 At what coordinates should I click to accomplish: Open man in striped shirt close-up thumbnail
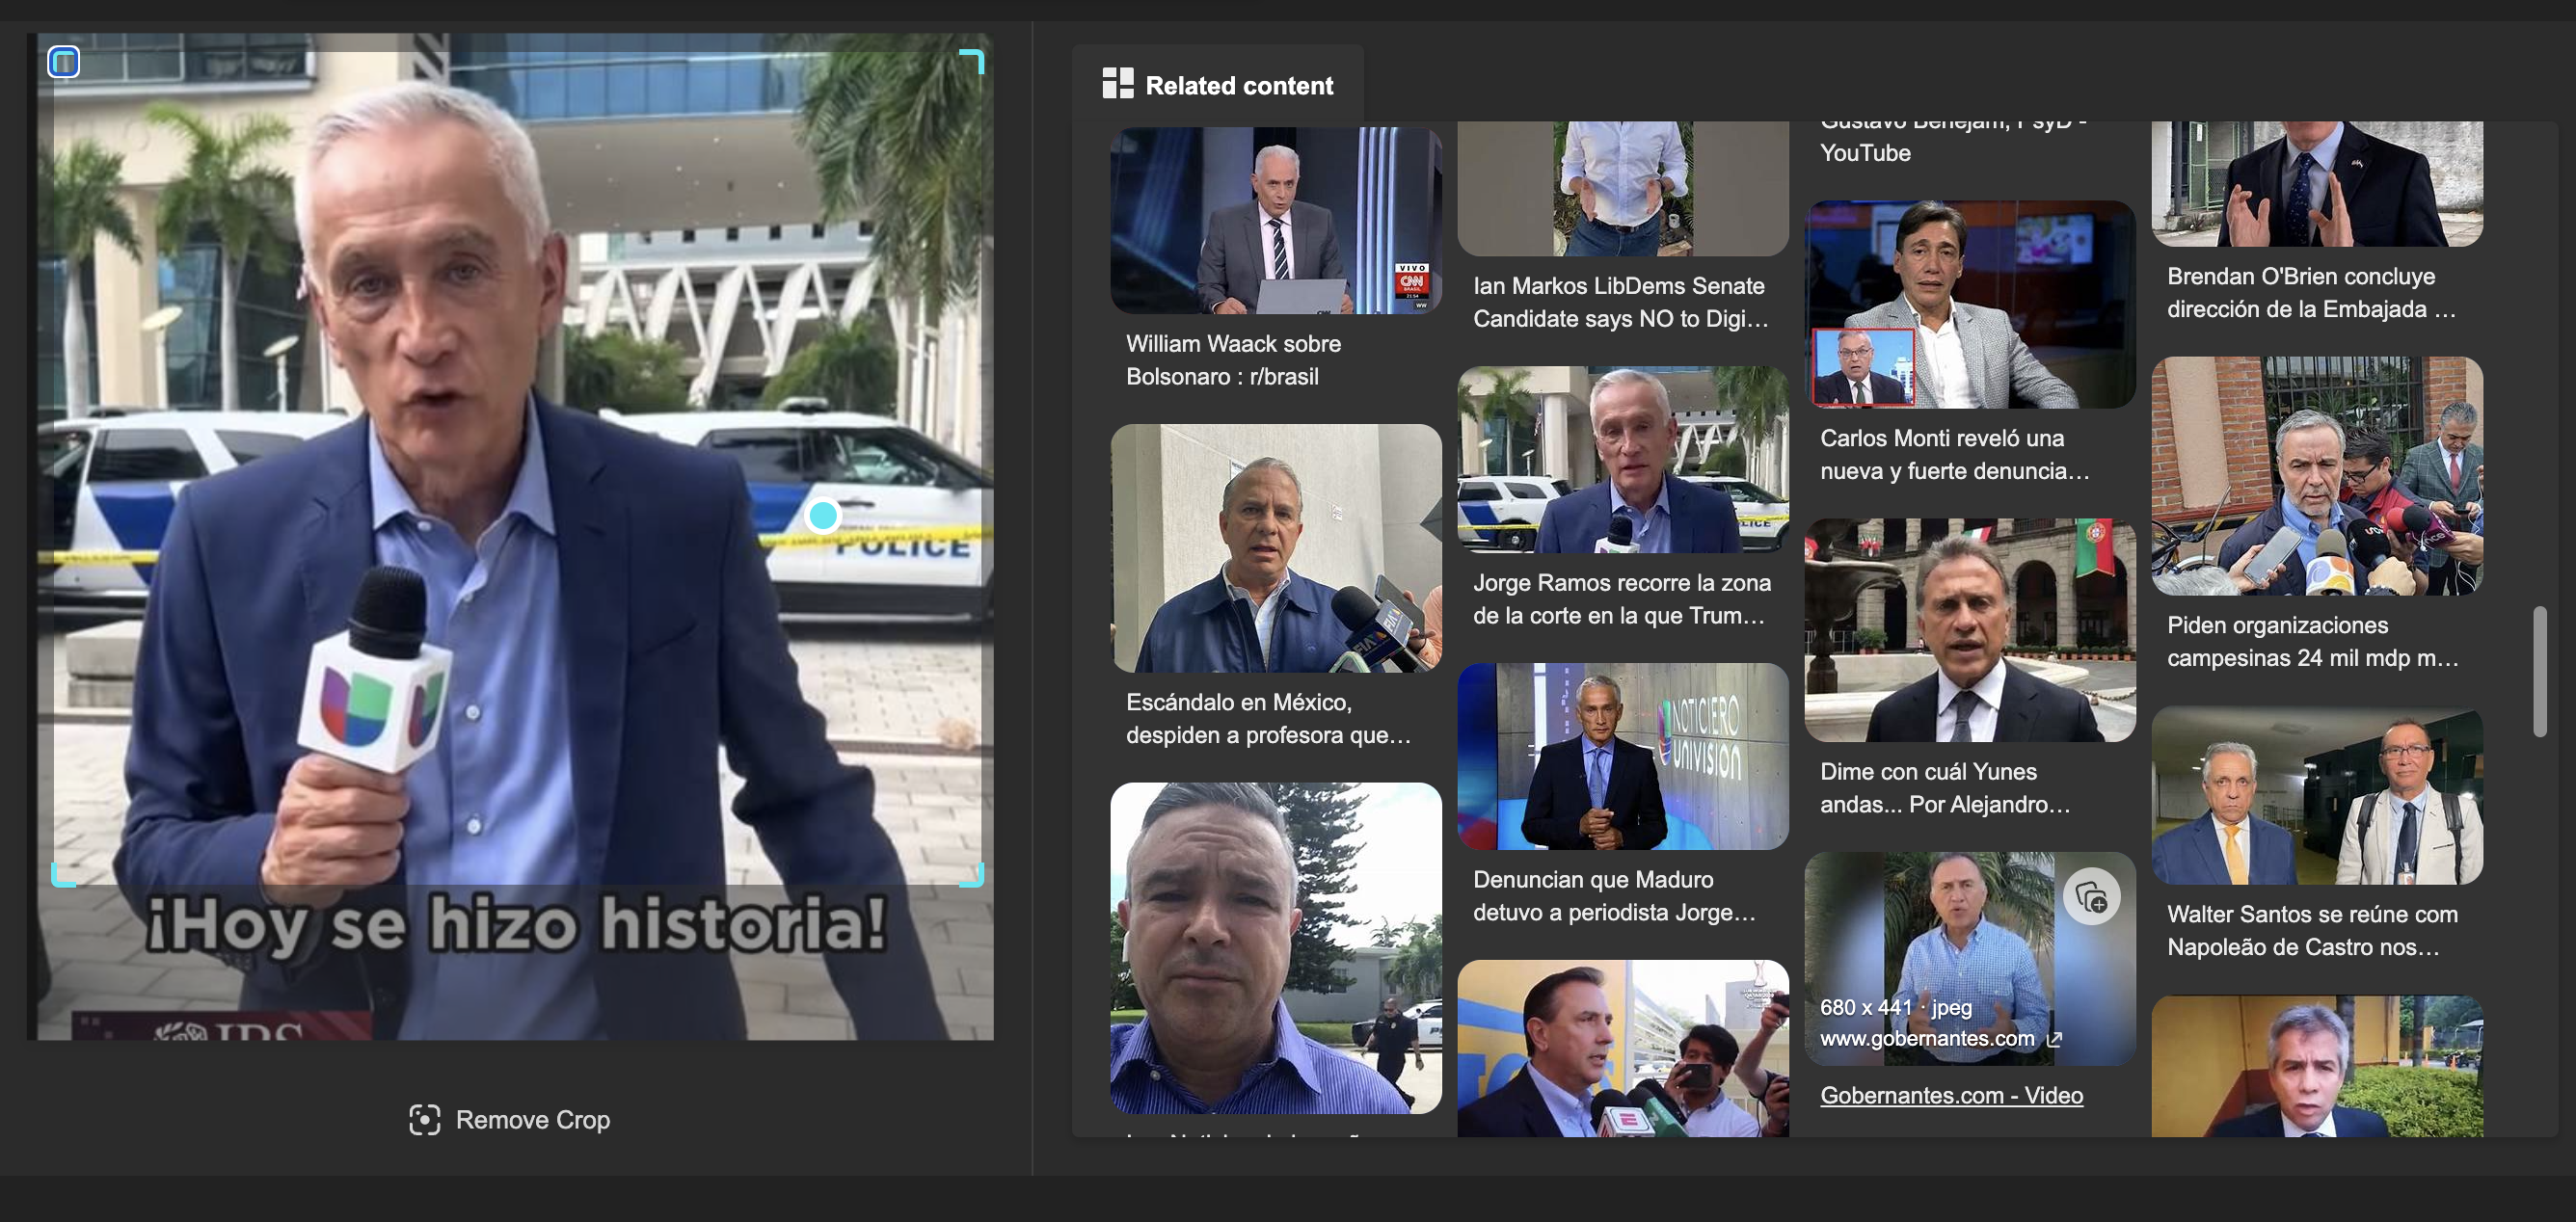(1275, 948)
